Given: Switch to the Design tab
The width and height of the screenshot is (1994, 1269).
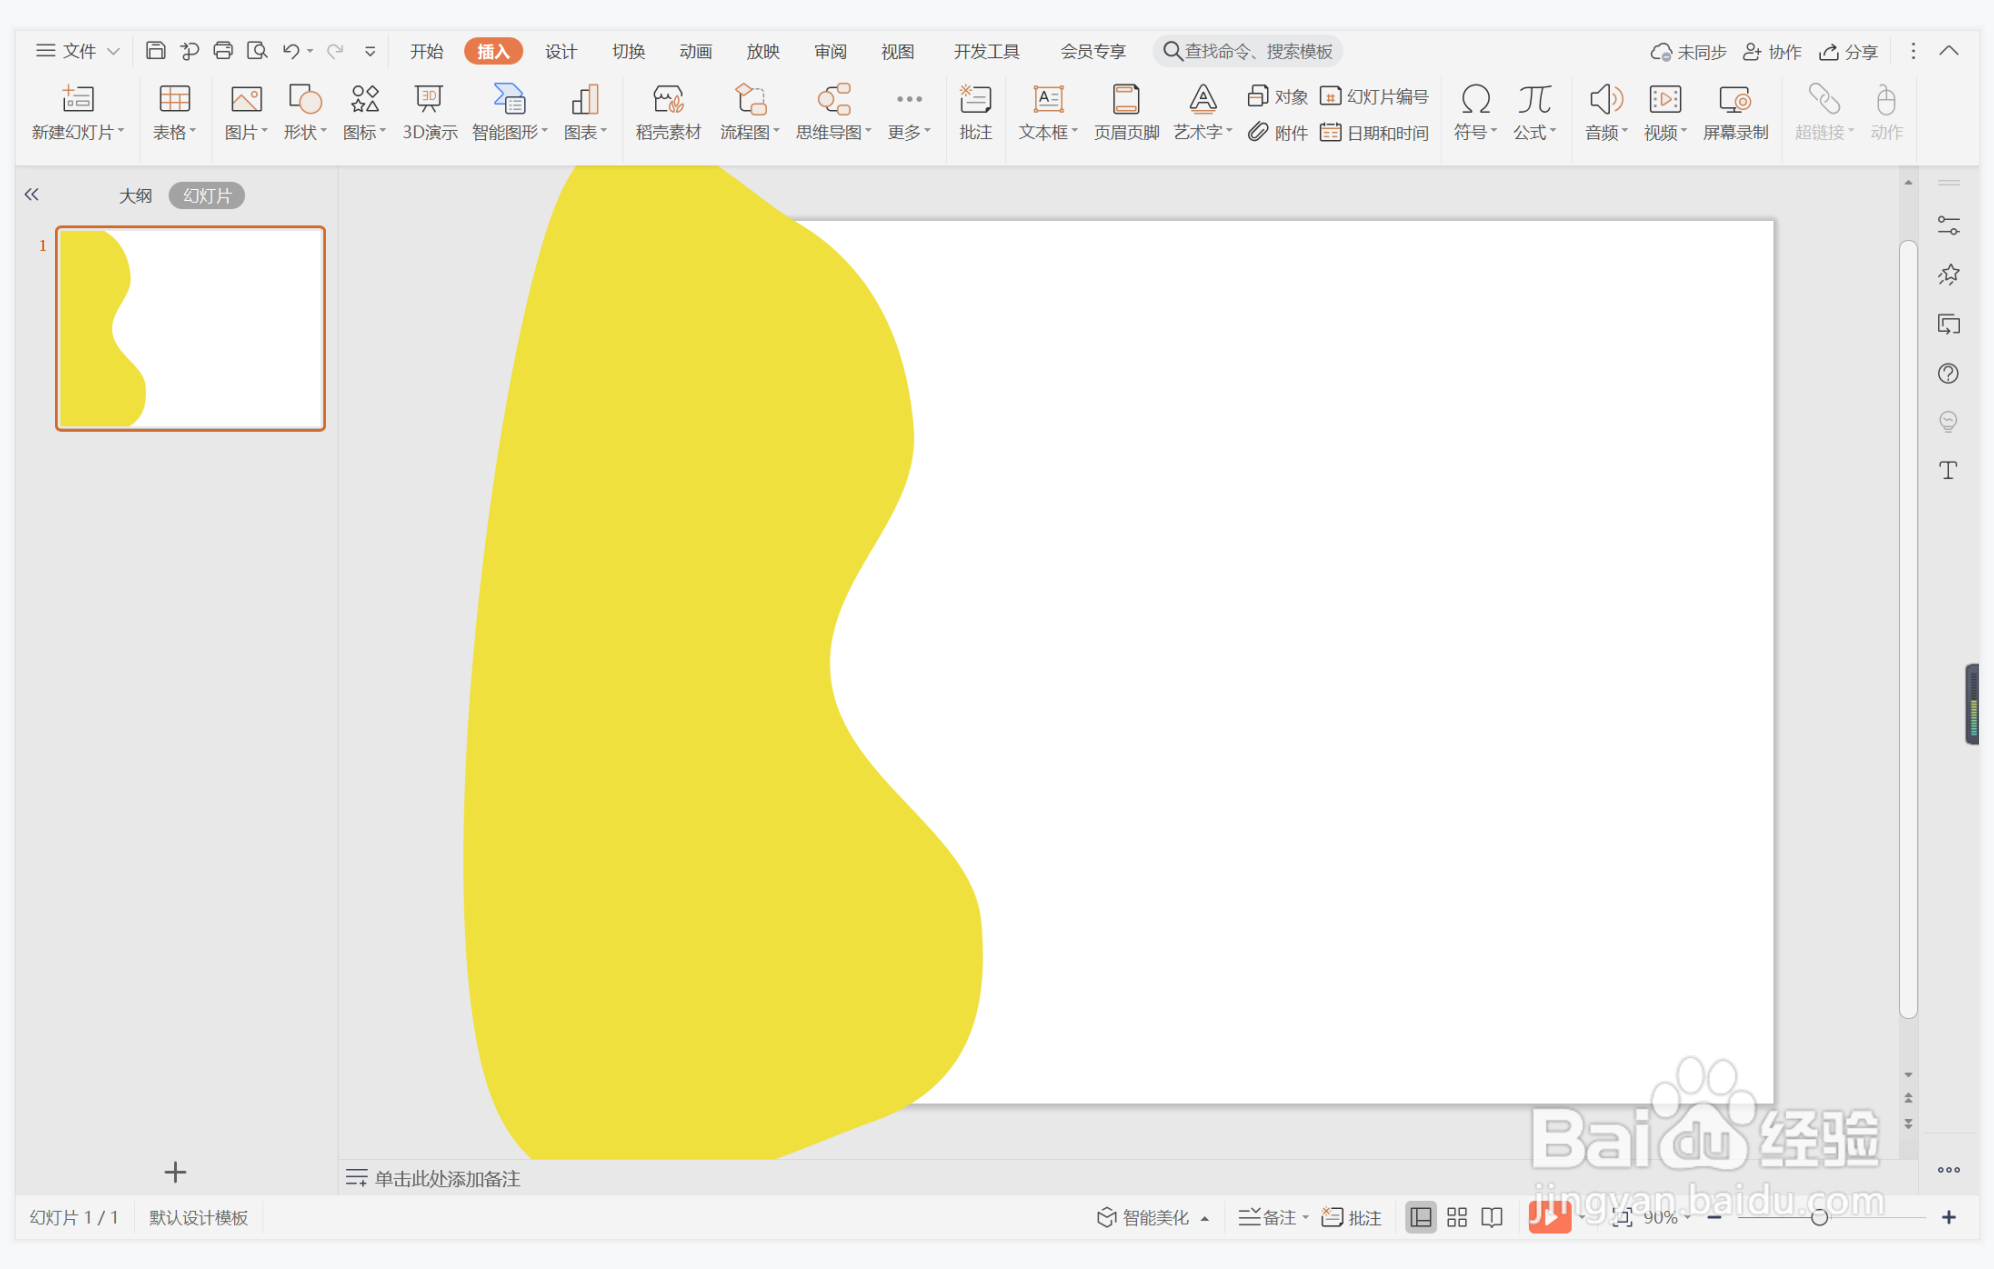Looking at the screenshot, I should tap(560, 51).
